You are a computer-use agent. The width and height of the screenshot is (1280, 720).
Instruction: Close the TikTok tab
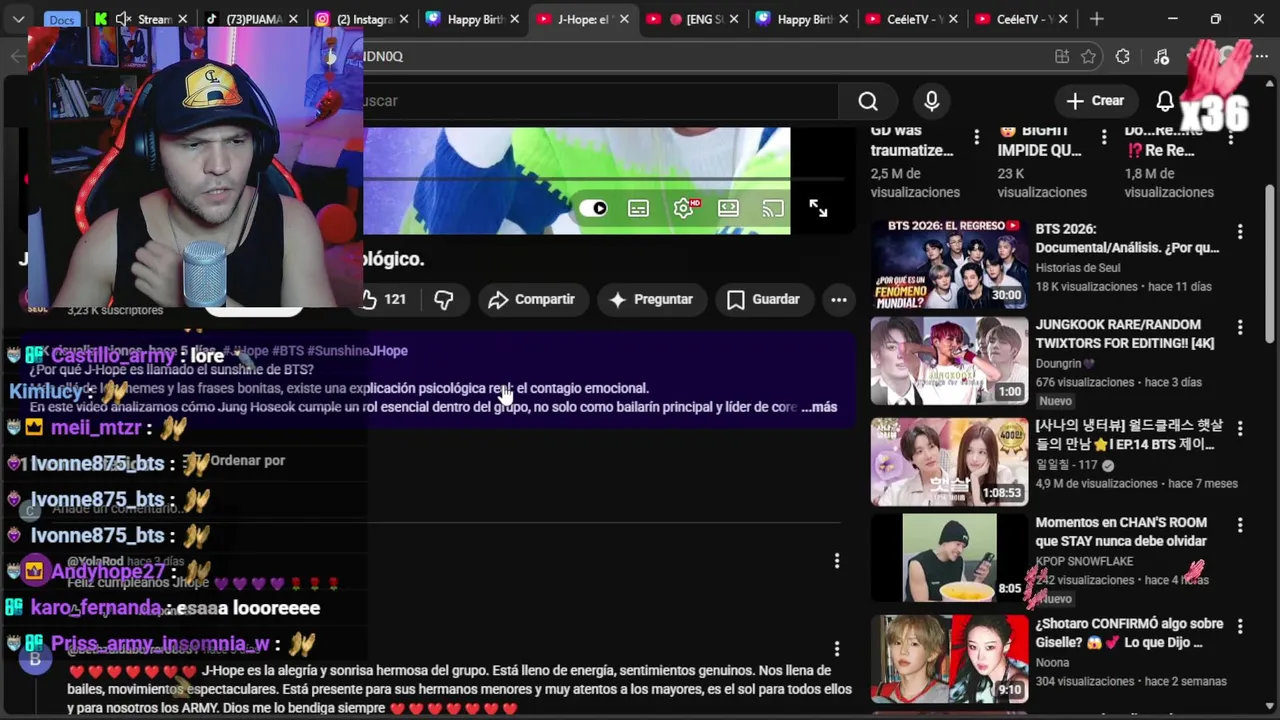pos(294,19)
